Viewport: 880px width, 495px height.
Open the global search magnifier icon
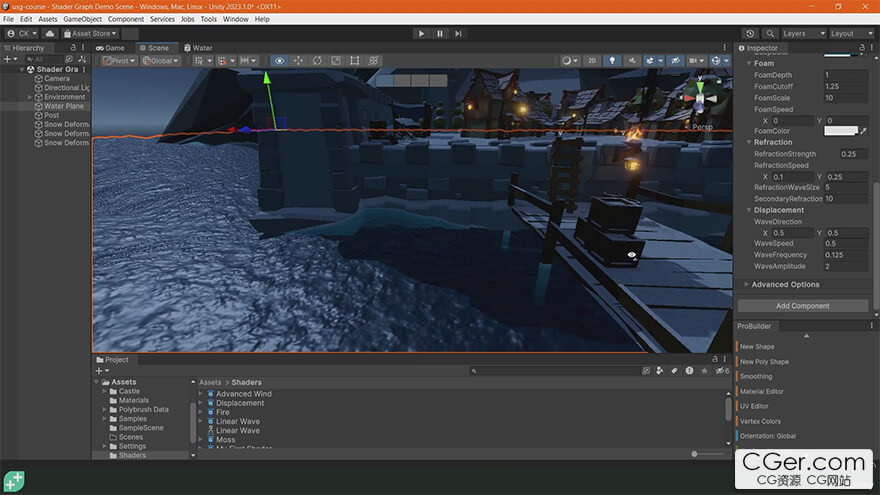pos(770,34)
